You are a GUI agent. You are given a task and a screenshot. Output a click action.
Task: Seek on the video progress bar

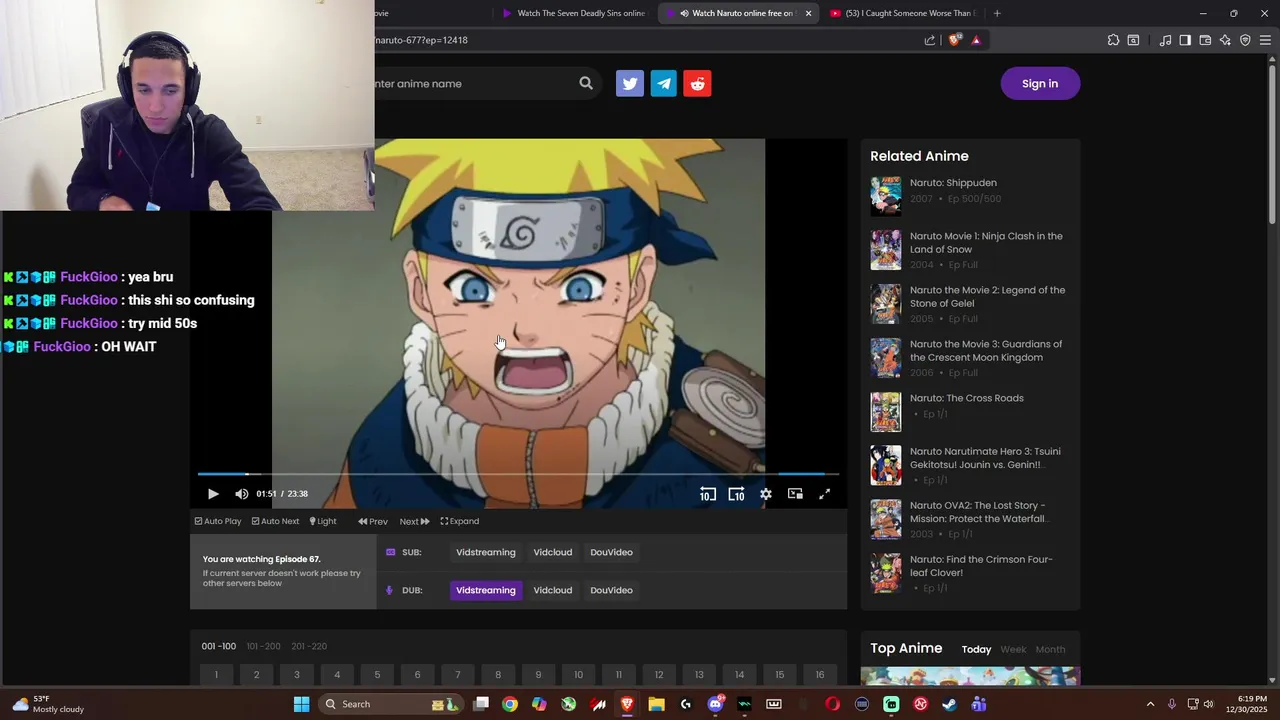coord(518,474)
